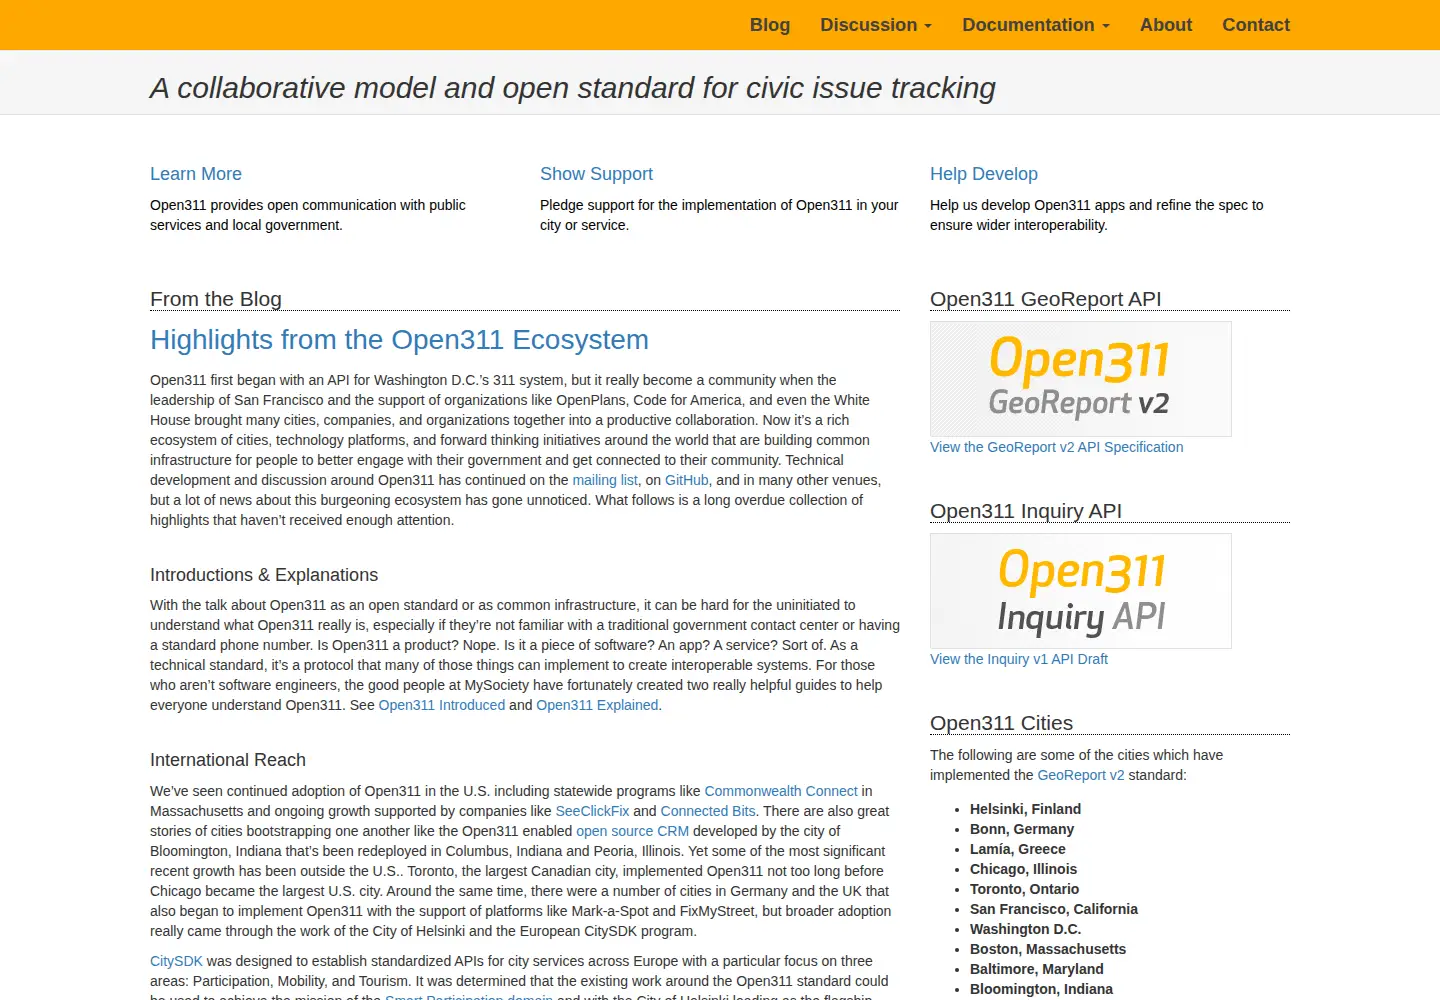The height and width of the screenshot is (1000, 1440).
Task: Follow the Help Develop link
Action: (984, 174)
